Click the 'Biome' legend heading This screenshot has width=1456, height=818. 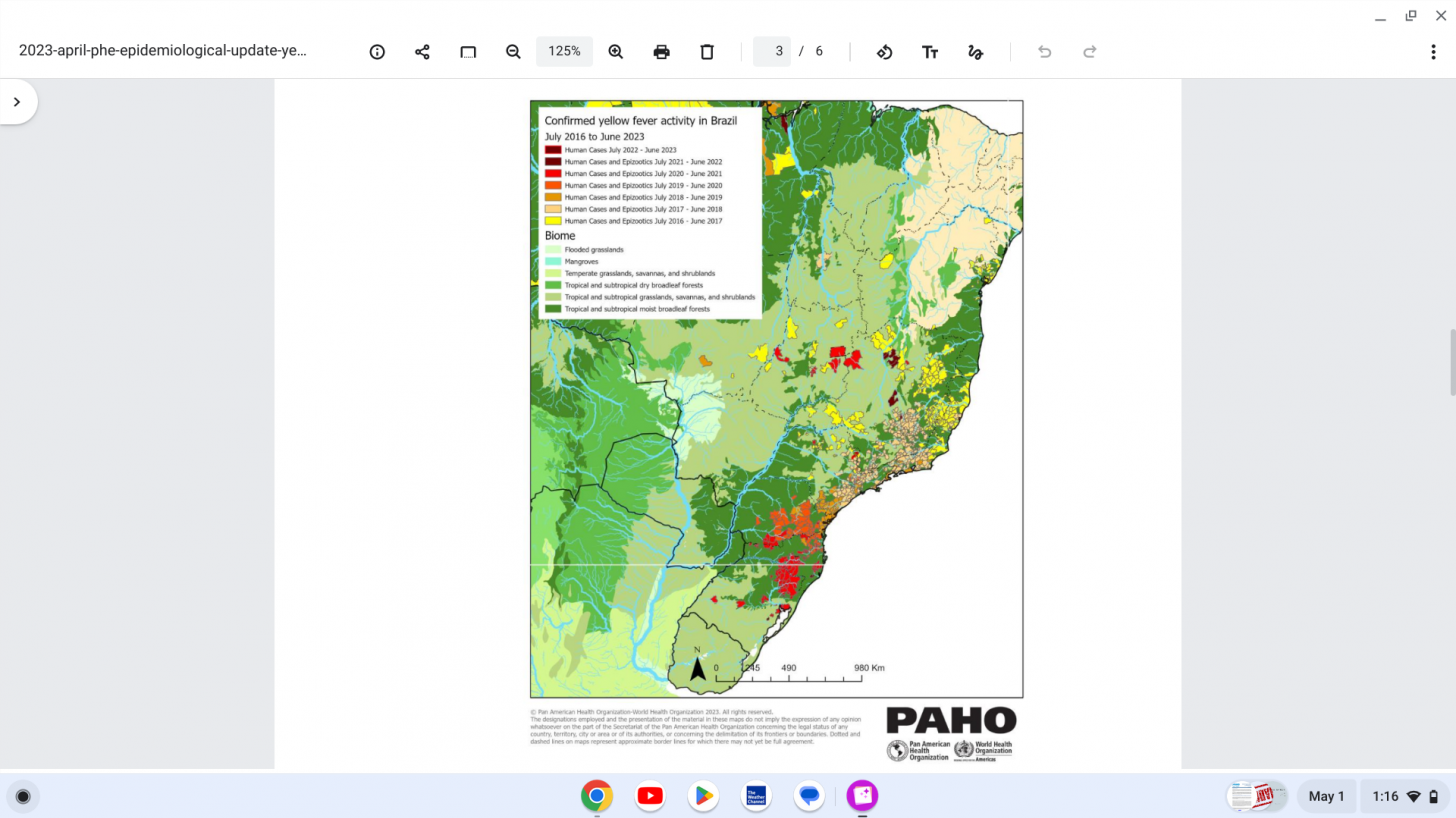(x=560, y=236)
